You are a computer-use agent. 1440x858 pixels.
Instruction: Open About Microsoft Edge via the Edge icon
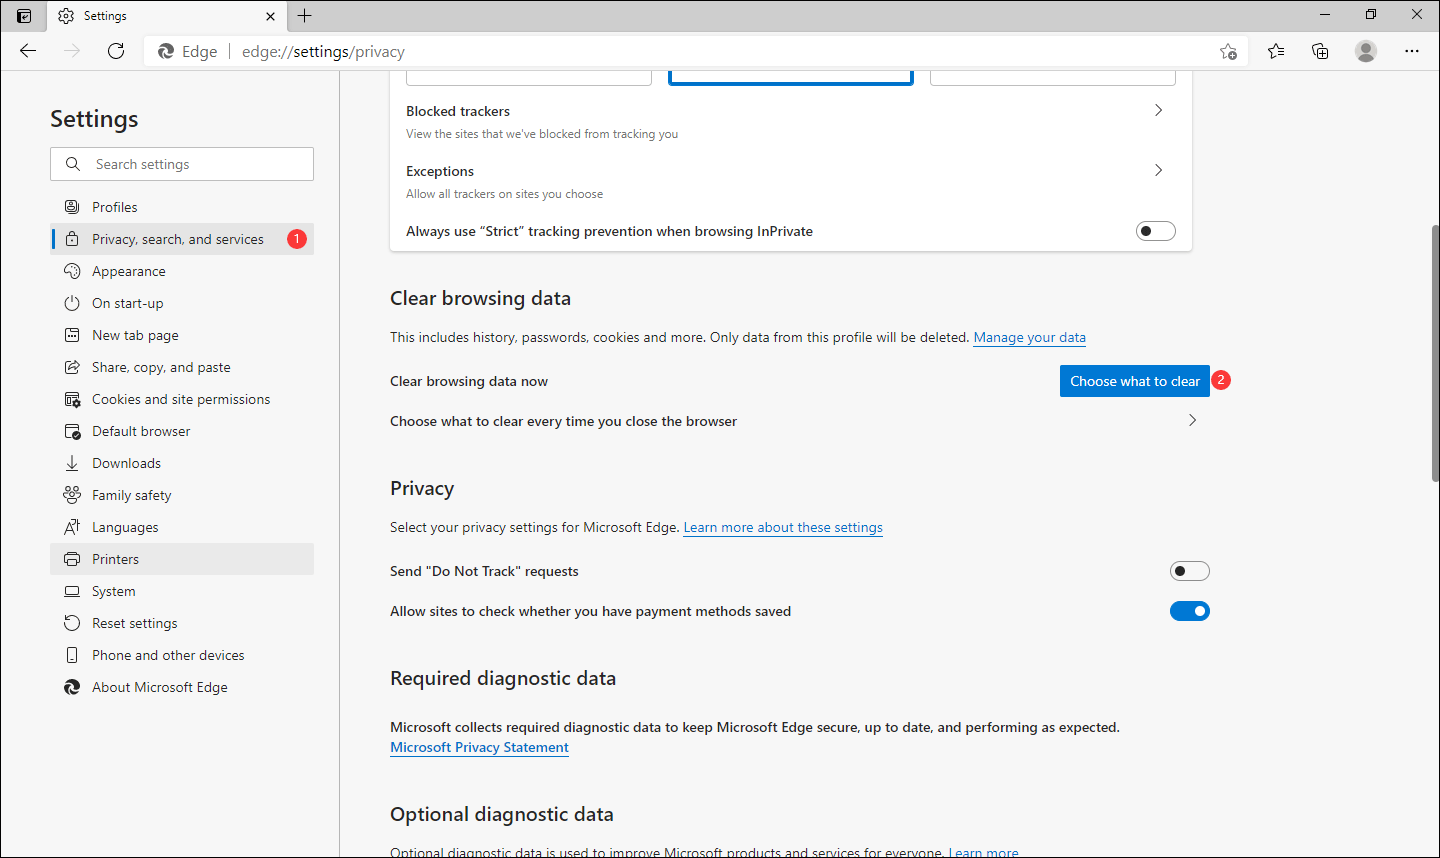71,686
